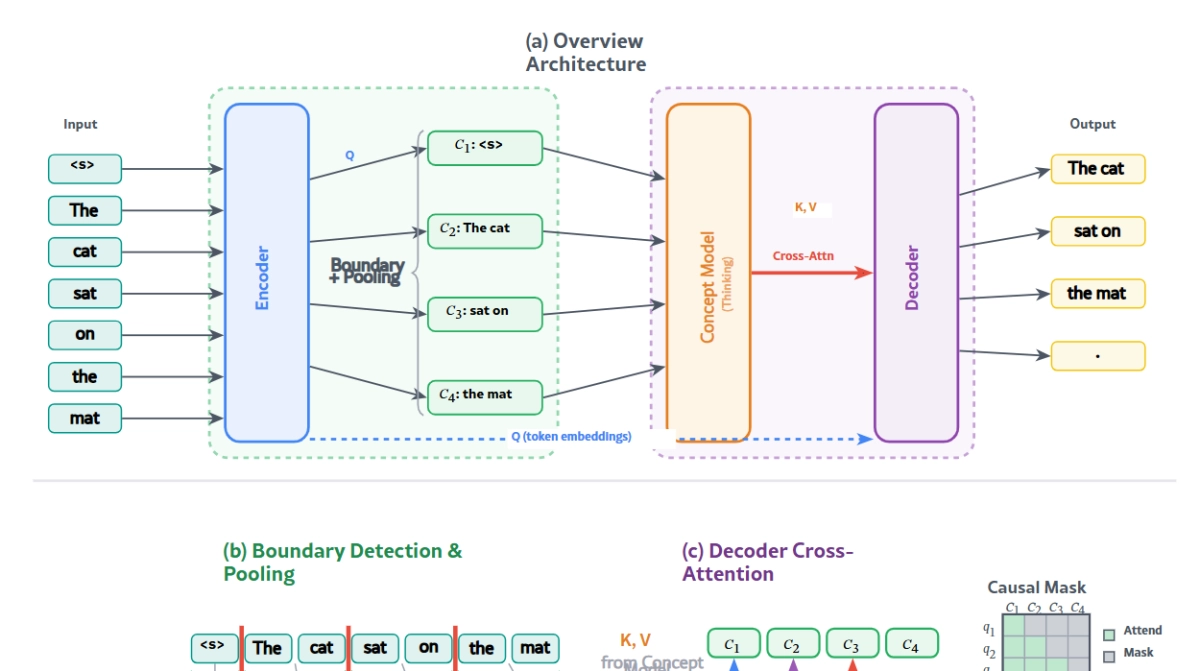Click the 'The cat' box under Output
Screen dimensions: 1200x671
(x=1097, y=168)
